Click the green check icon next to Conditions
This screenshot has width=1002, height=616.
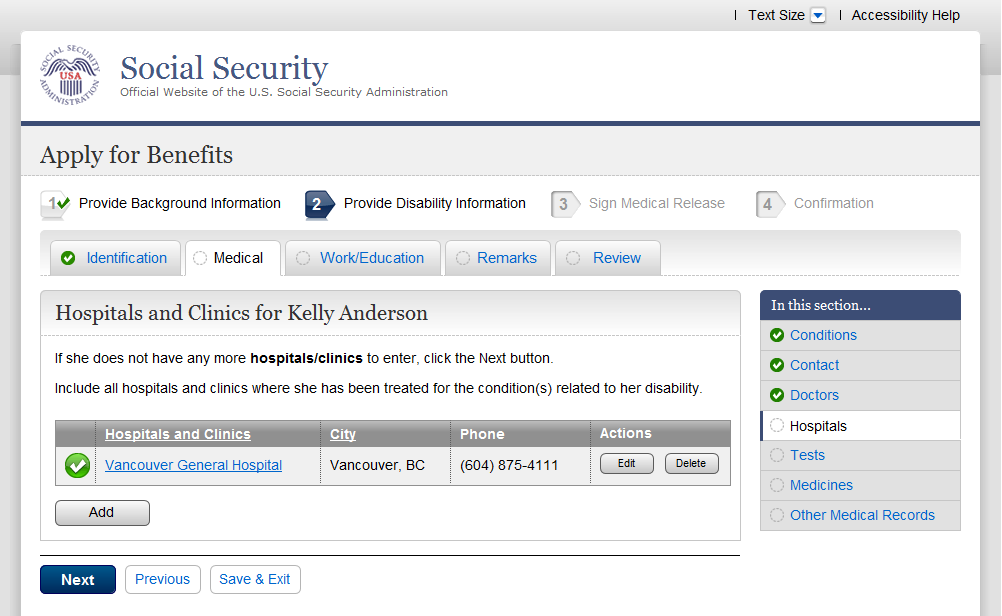pos(777,335)
